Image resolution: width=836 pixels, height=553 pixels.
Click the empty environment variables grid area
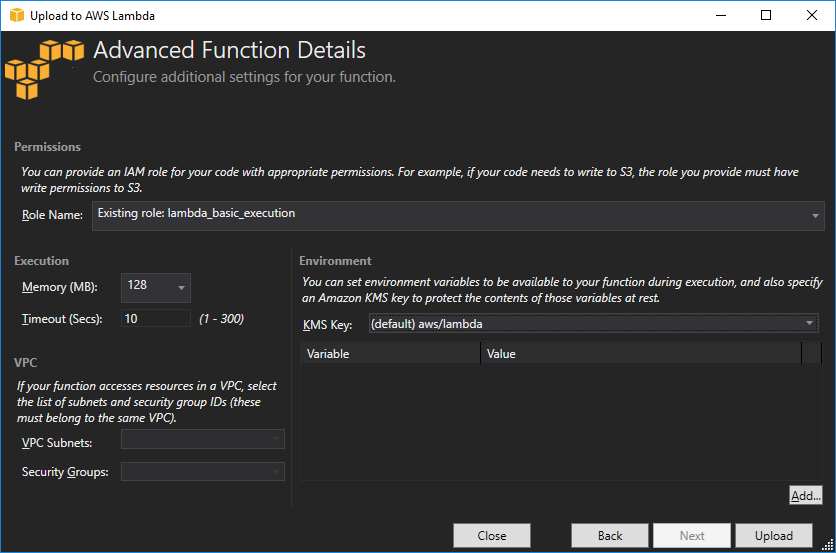(x=560, y=420)
